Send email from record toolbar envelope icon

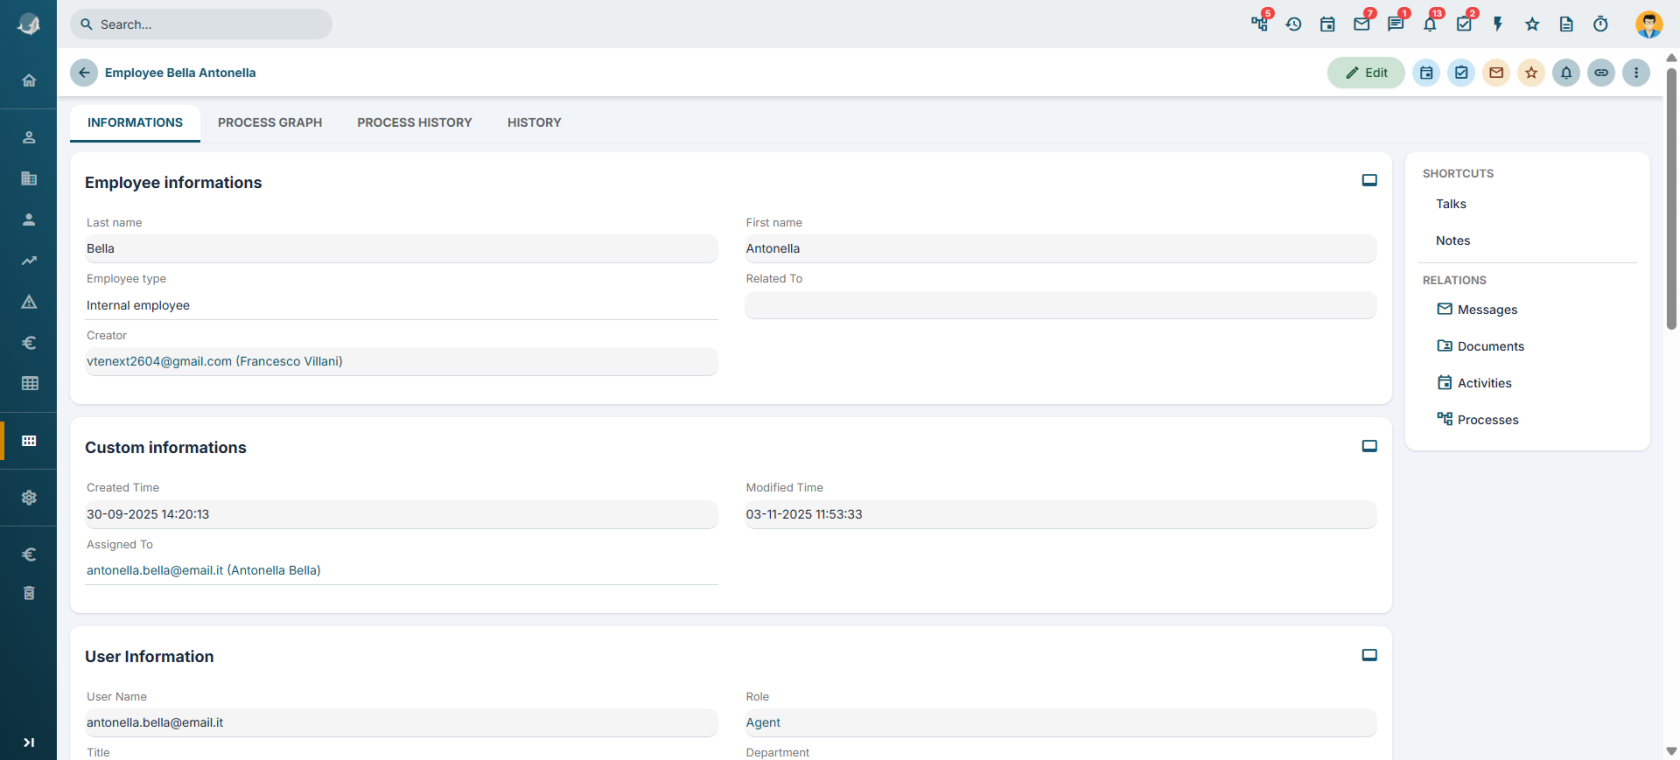tap(1496, 72)
